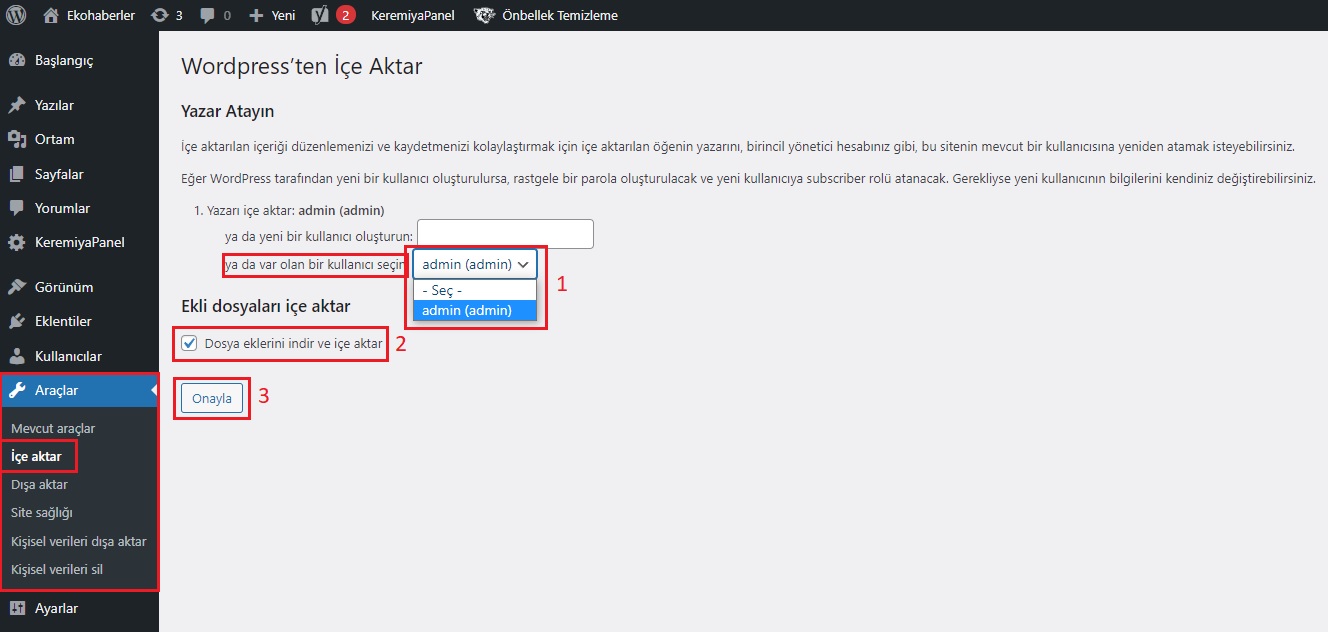Click Önbellek Temizleme in the admin bar
Viewport: 1328px width, 632px height.
click(x=560, y=15)
